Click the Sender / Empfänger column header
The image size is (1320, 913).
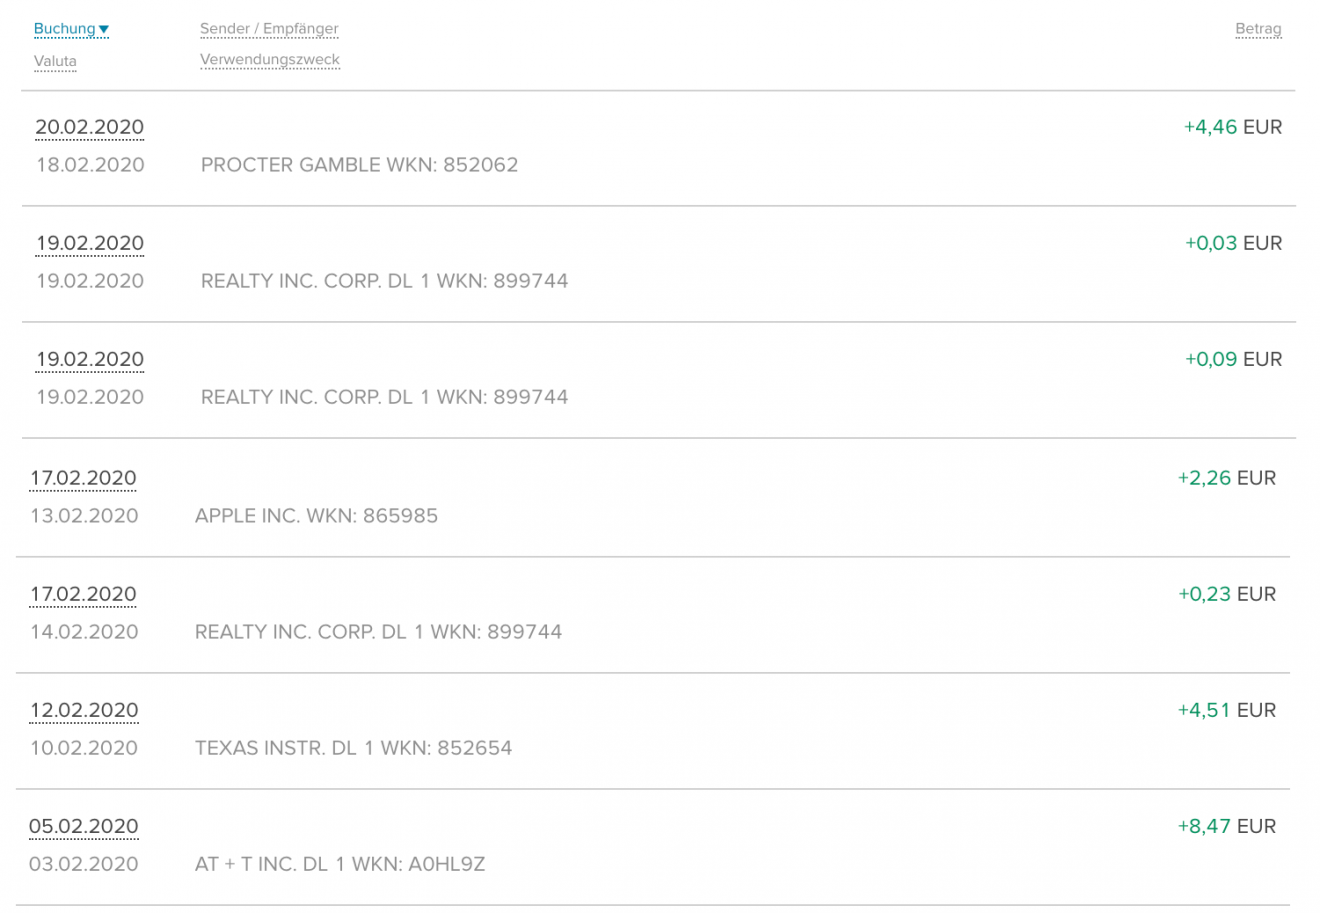269,29
